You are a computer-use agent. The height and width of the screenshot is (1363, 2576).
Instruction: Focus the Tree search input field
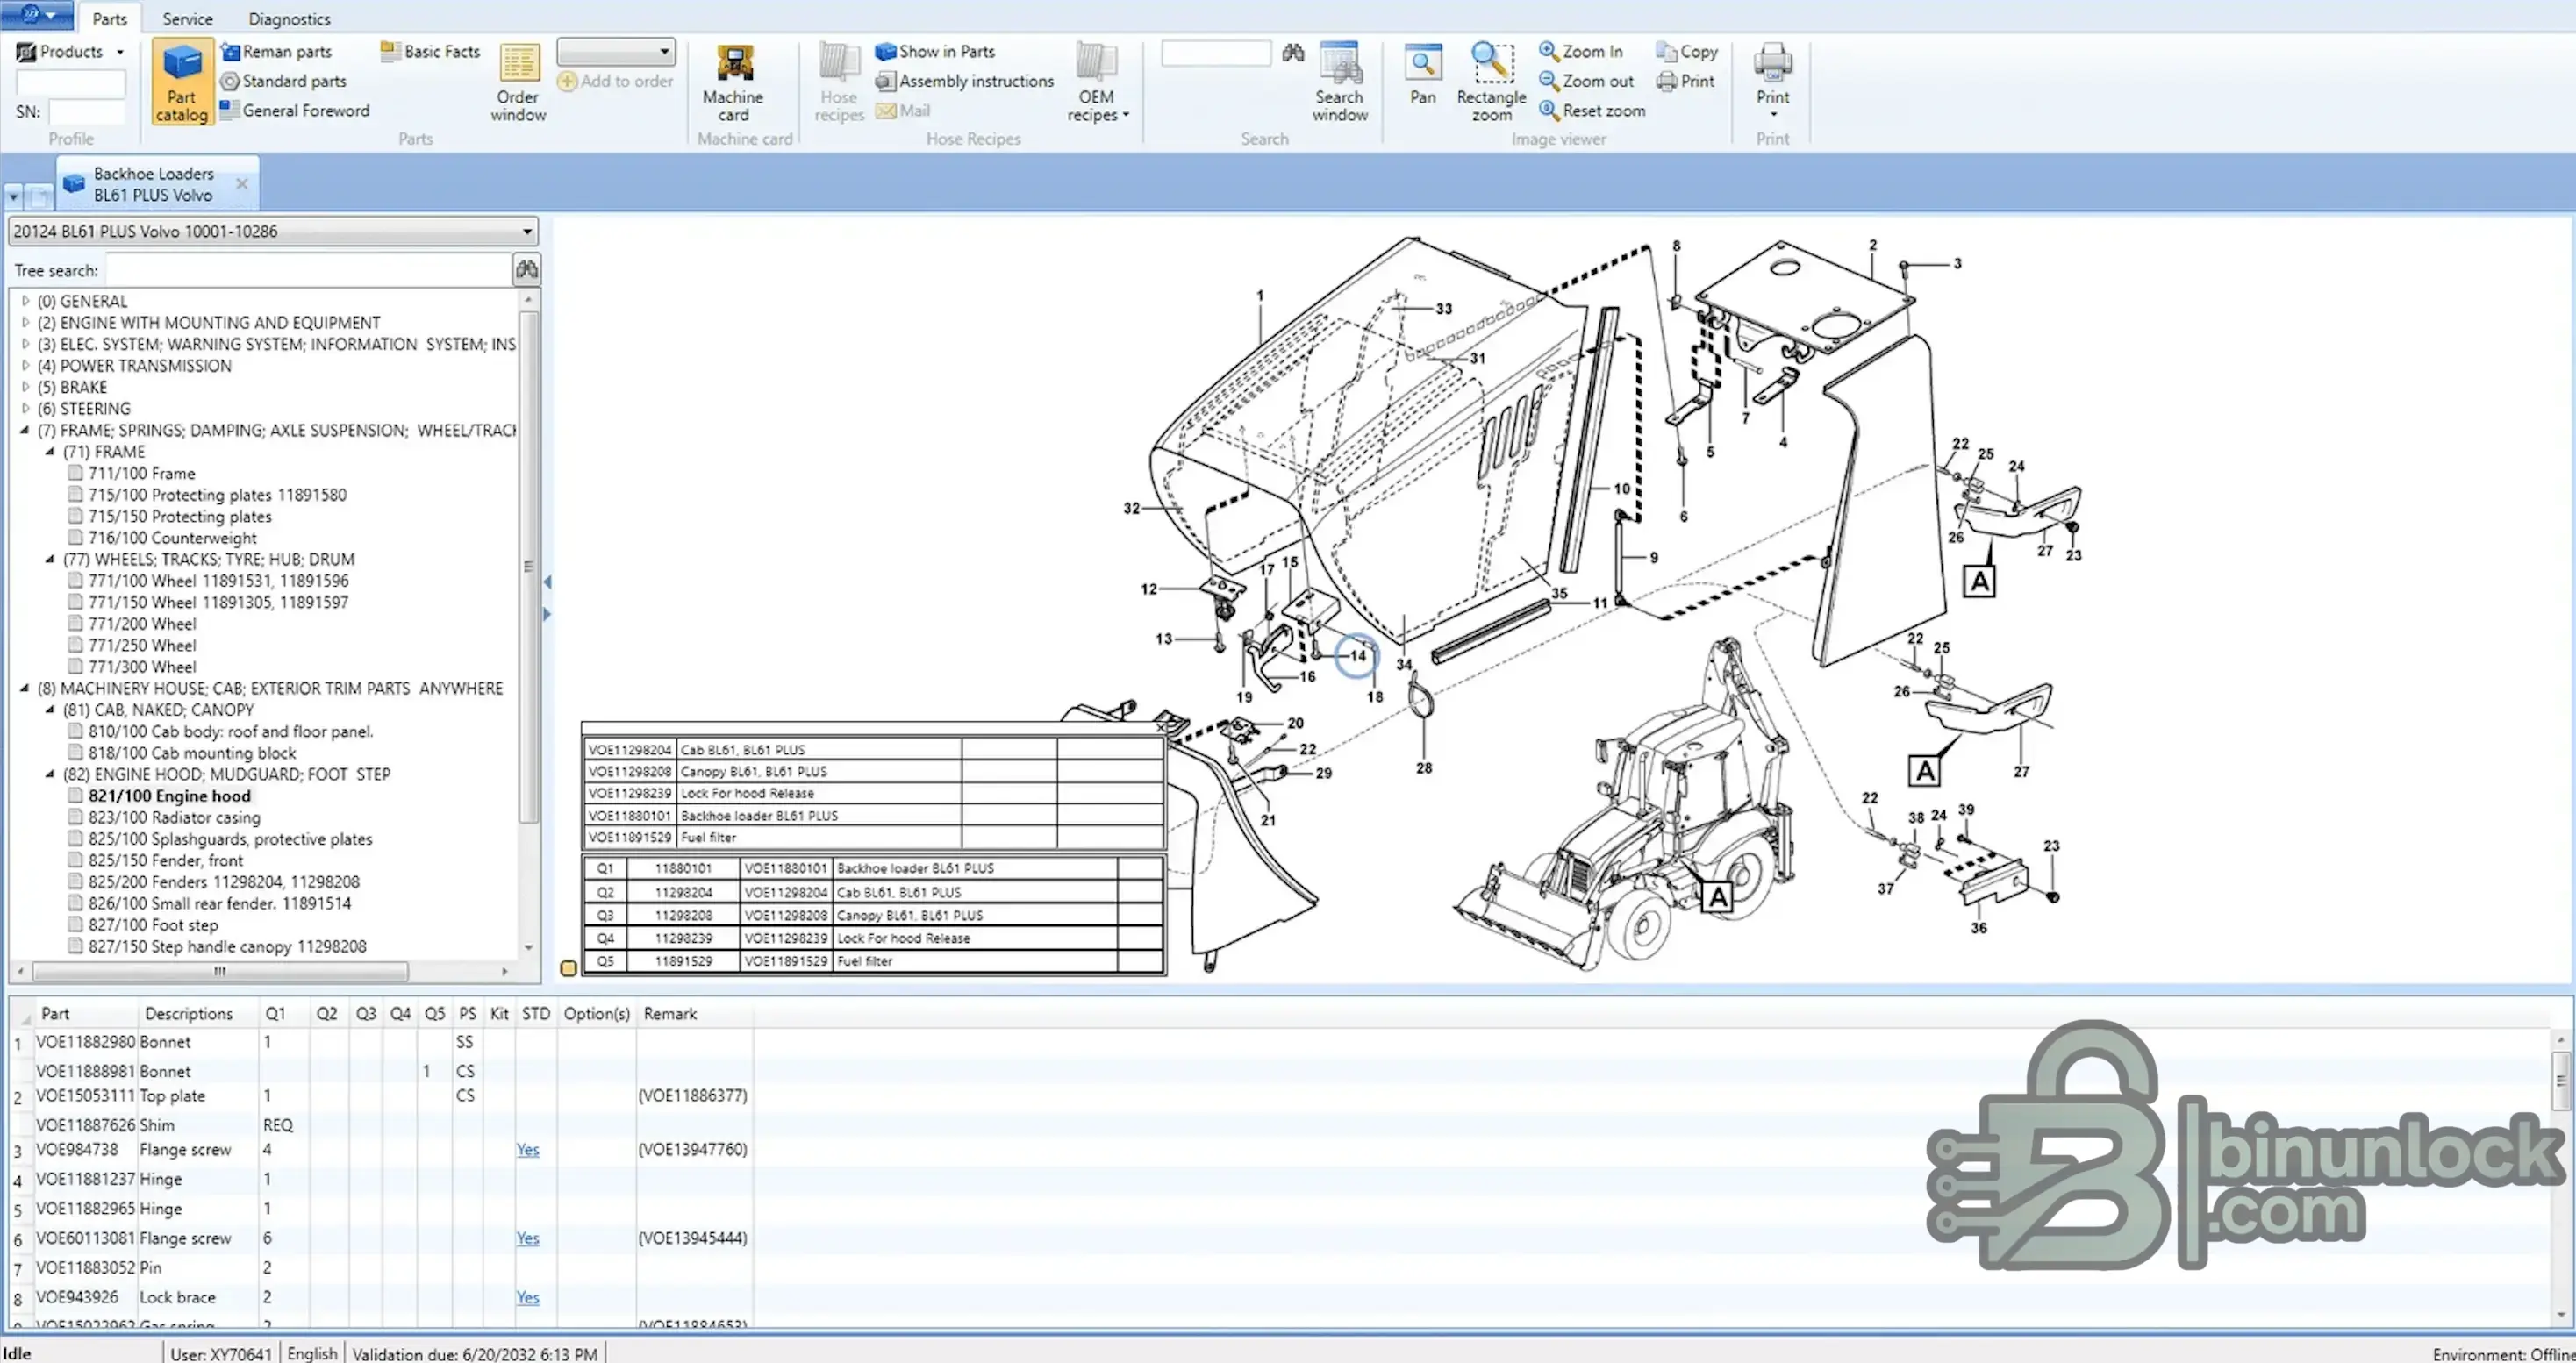309,270
